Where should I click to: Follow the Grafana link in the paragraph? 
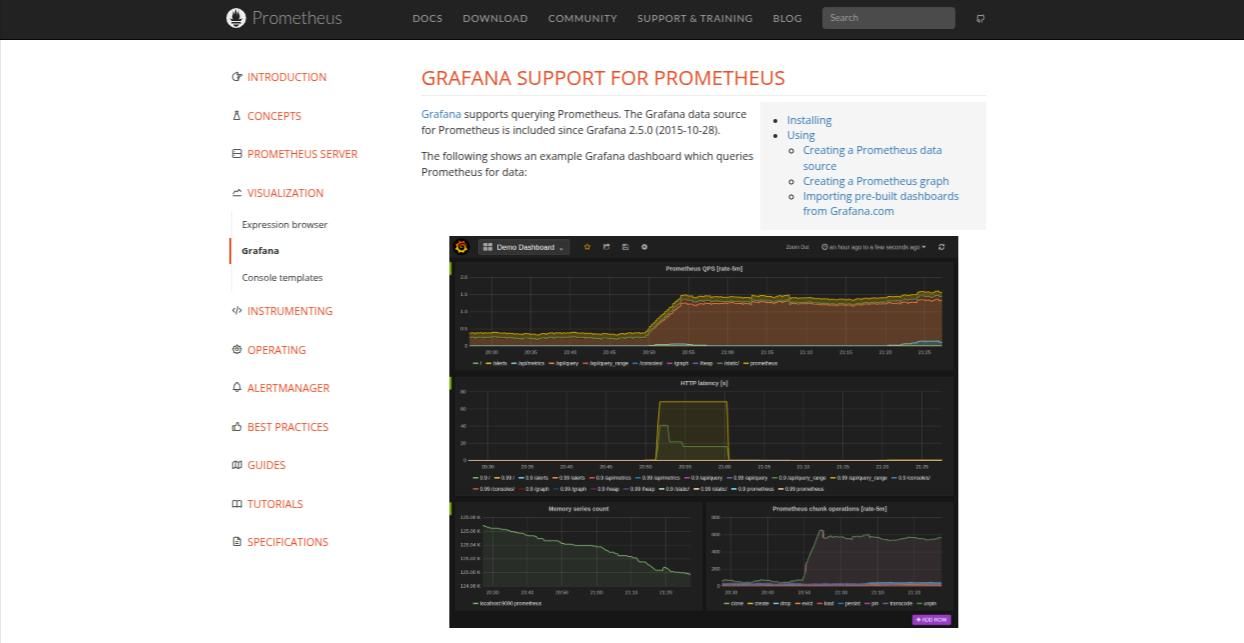(x=441, y=114)
